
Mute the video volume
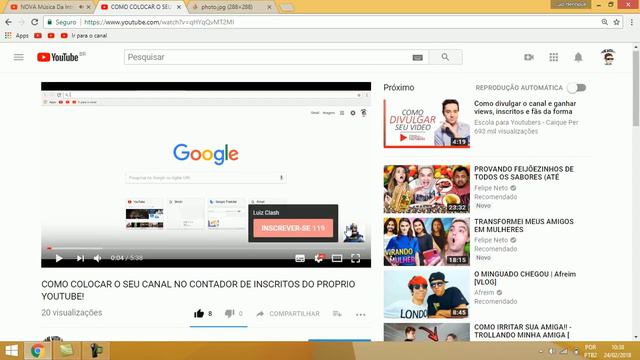click(98, 258)
